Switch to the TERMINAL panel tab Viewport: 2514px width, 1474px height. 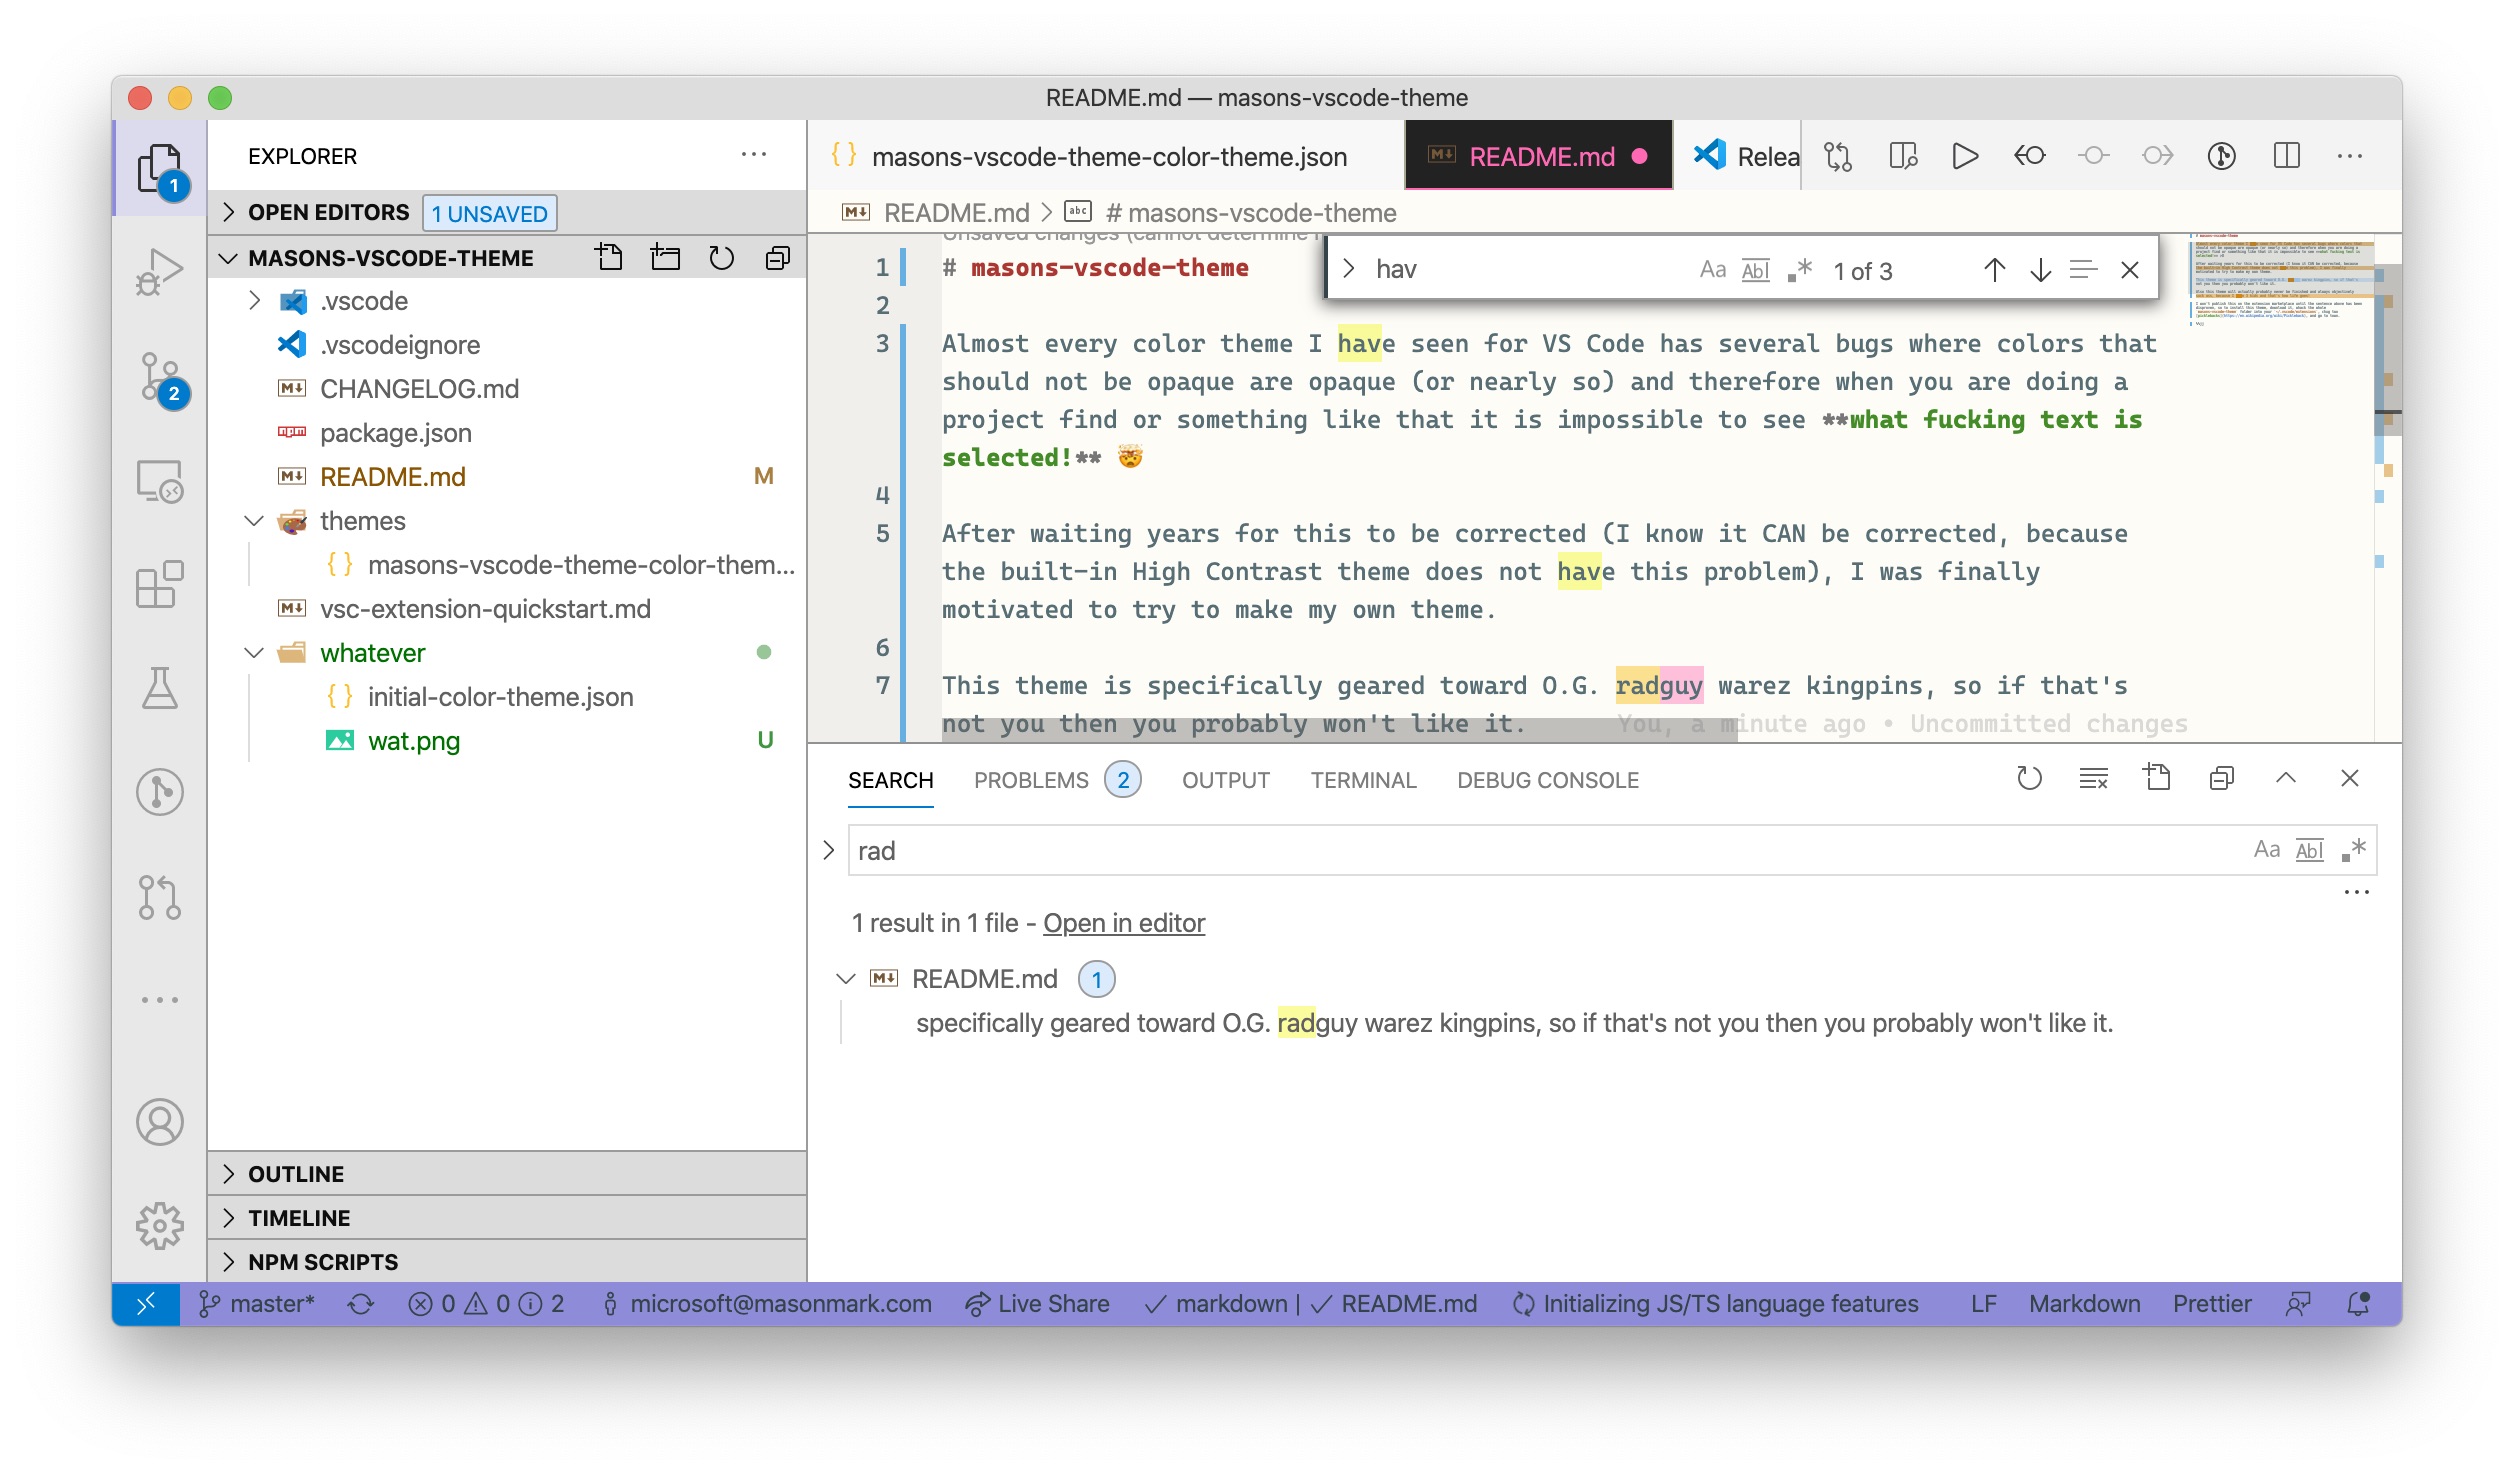(x=1363, y=780)
